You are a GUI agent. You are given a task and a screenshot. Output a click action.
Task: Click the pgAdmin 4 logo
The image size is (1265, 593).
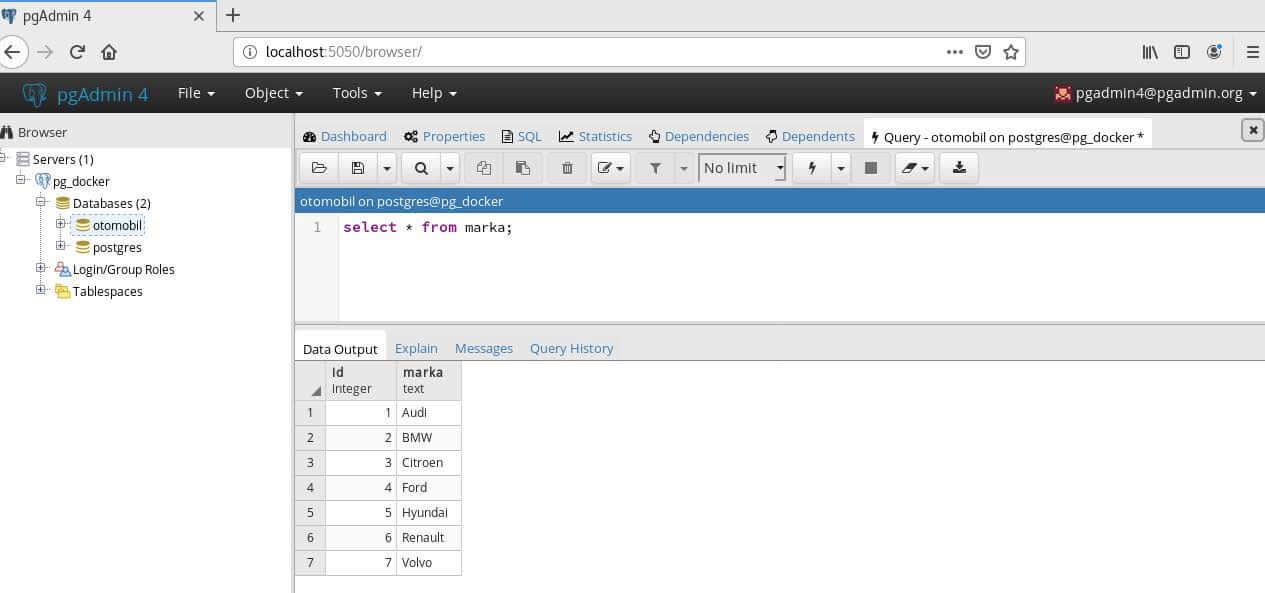[85, 94]
